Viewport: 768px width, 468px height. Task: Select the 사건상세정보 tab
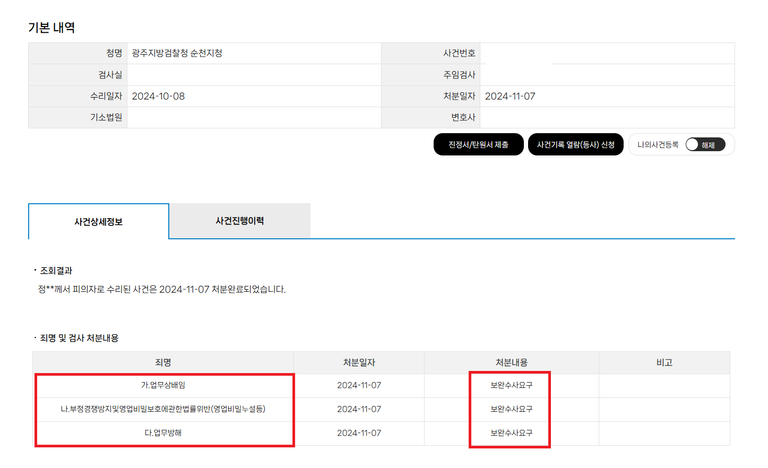point(98,220)
